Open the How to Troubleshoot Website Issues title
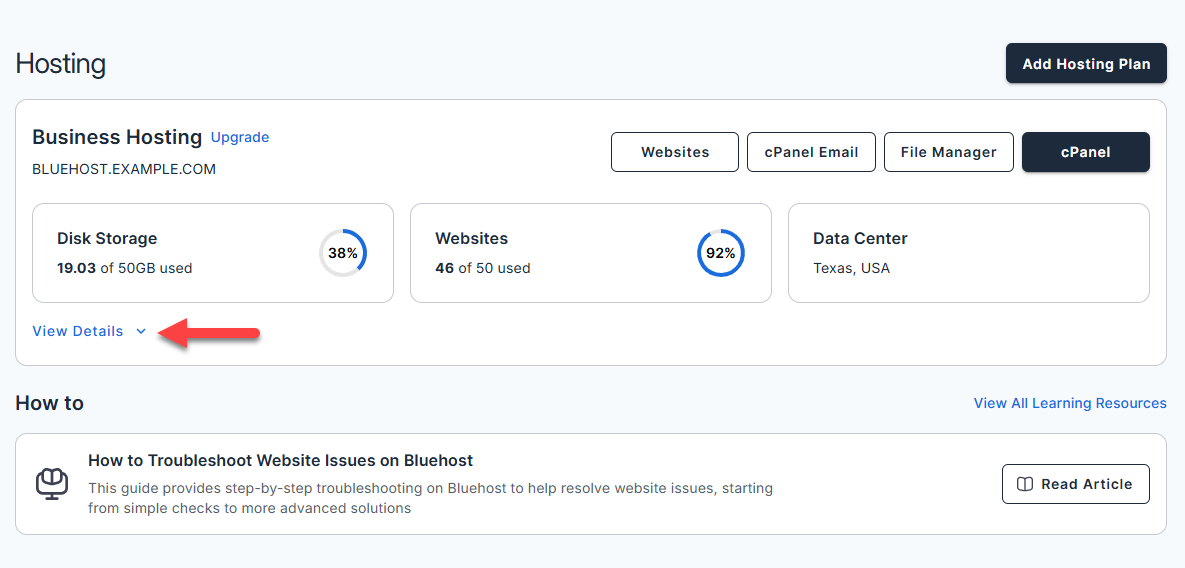 280,460
